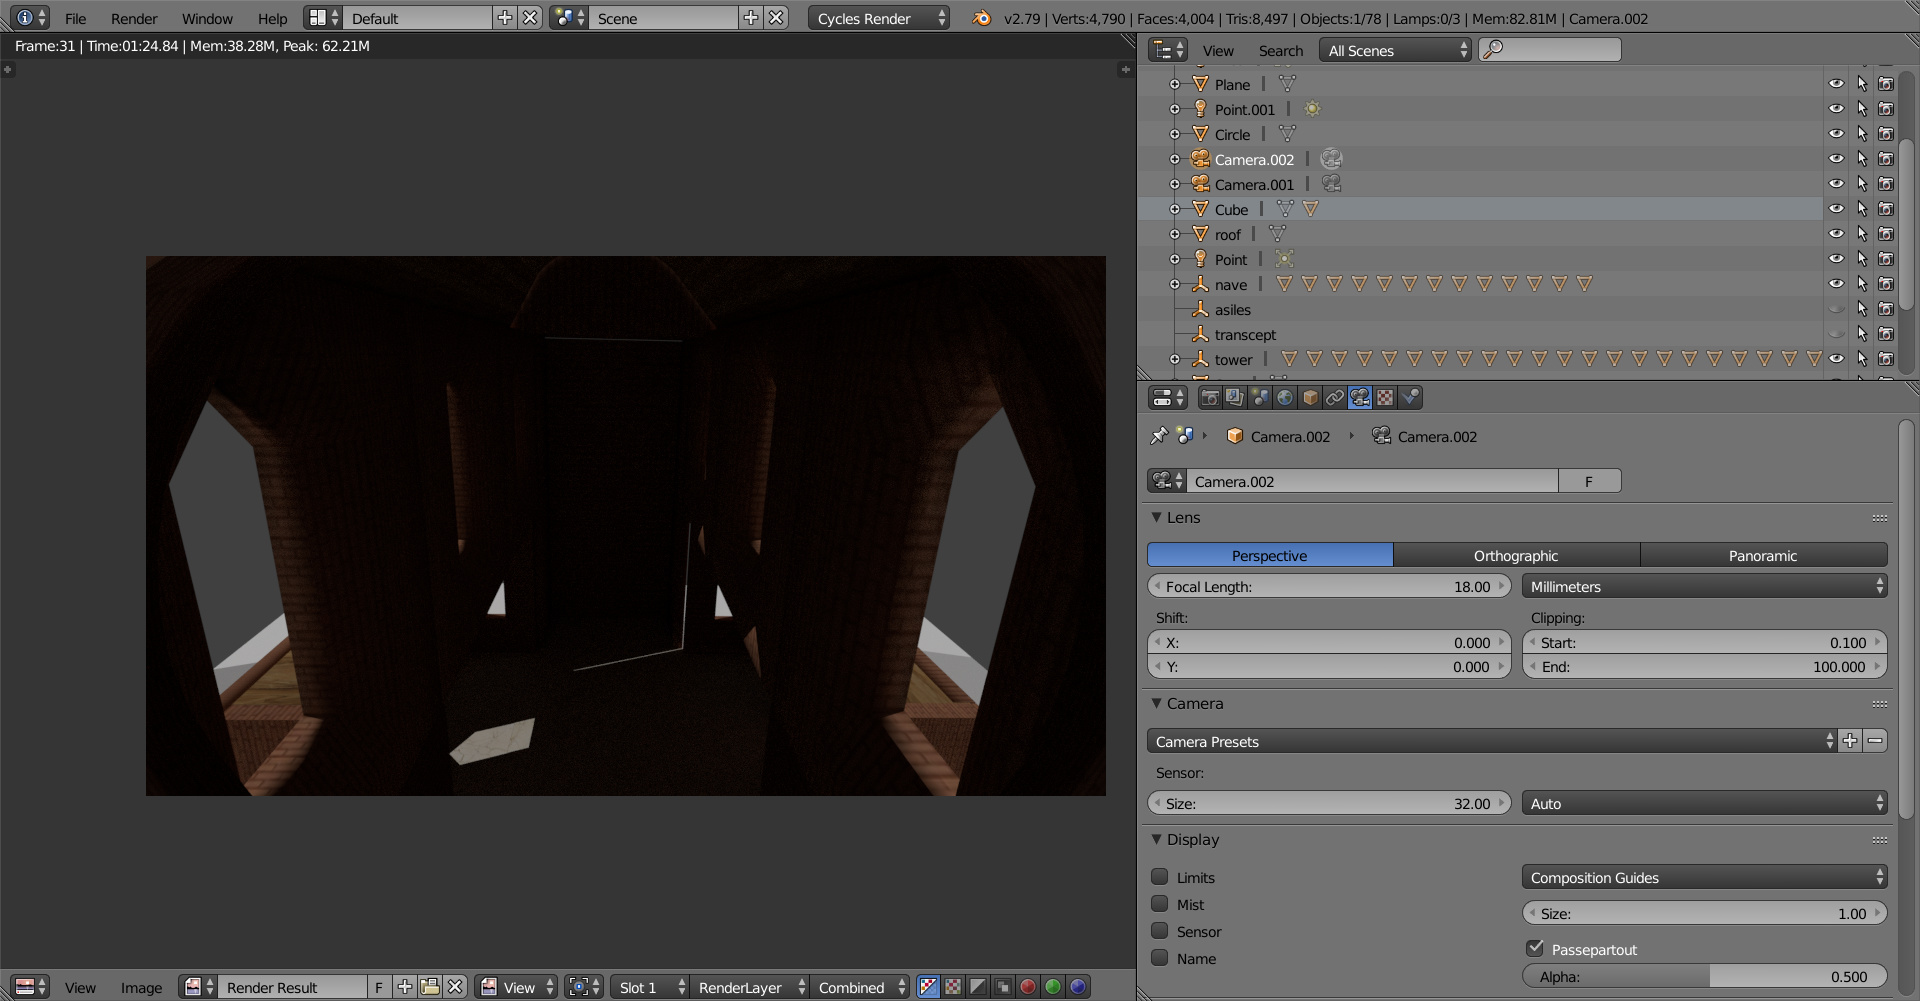The height and width of the screenshot is (1001, 1920).
Task: Toggle selectability of the roof object
Action: click(x=1861, y=234)
